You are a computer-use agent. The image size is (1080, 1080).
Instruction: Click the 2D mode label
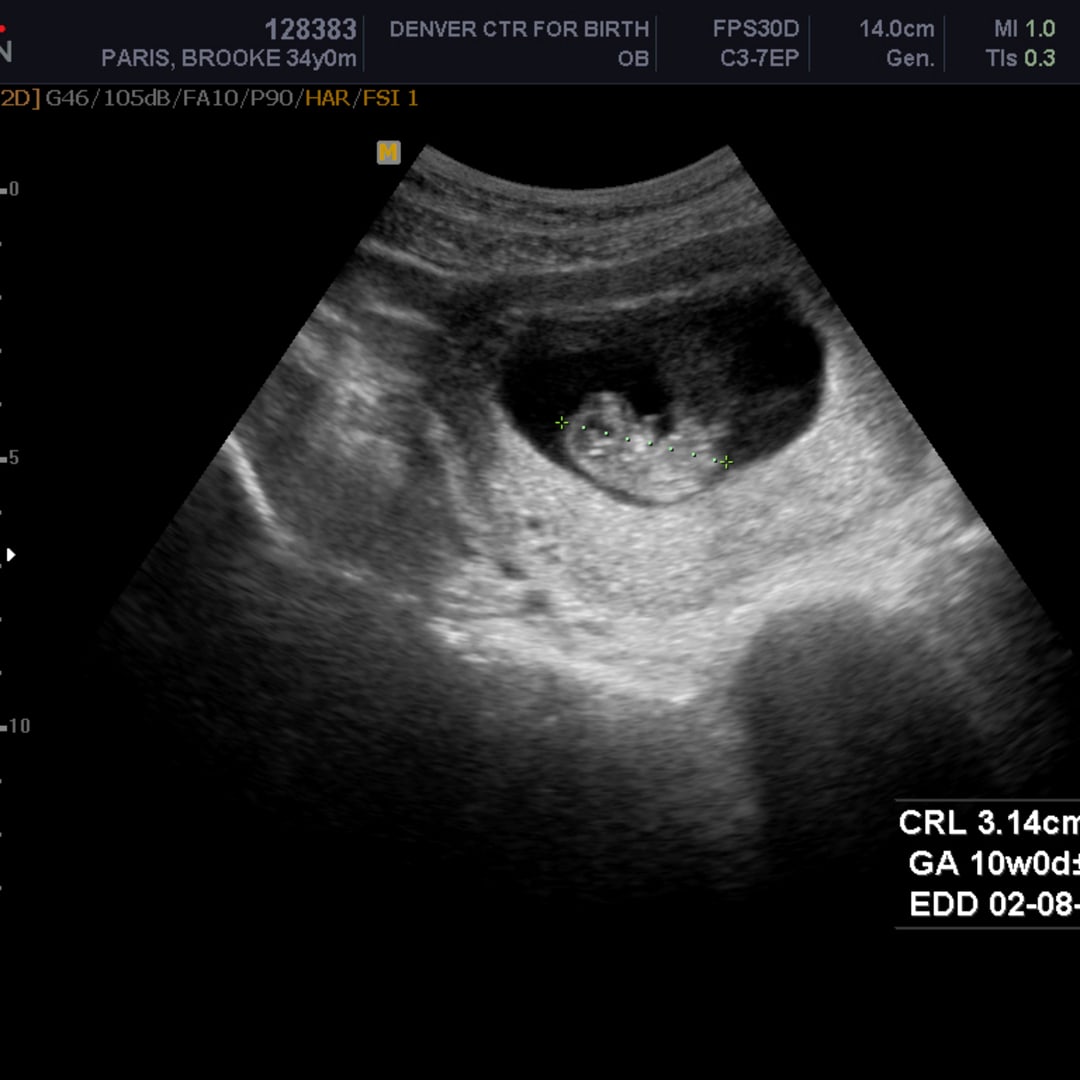click(20, 98)
